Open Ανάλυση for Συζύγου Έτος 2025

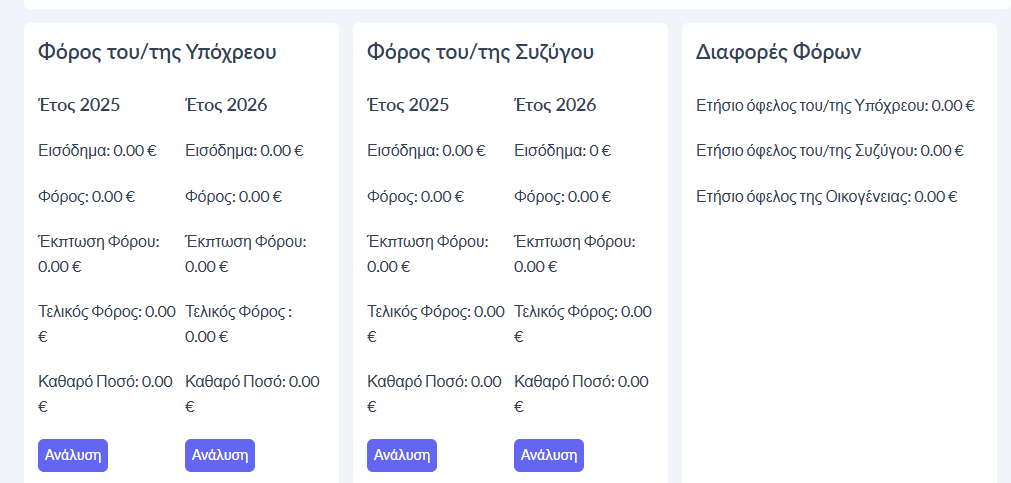pos(402,454)
